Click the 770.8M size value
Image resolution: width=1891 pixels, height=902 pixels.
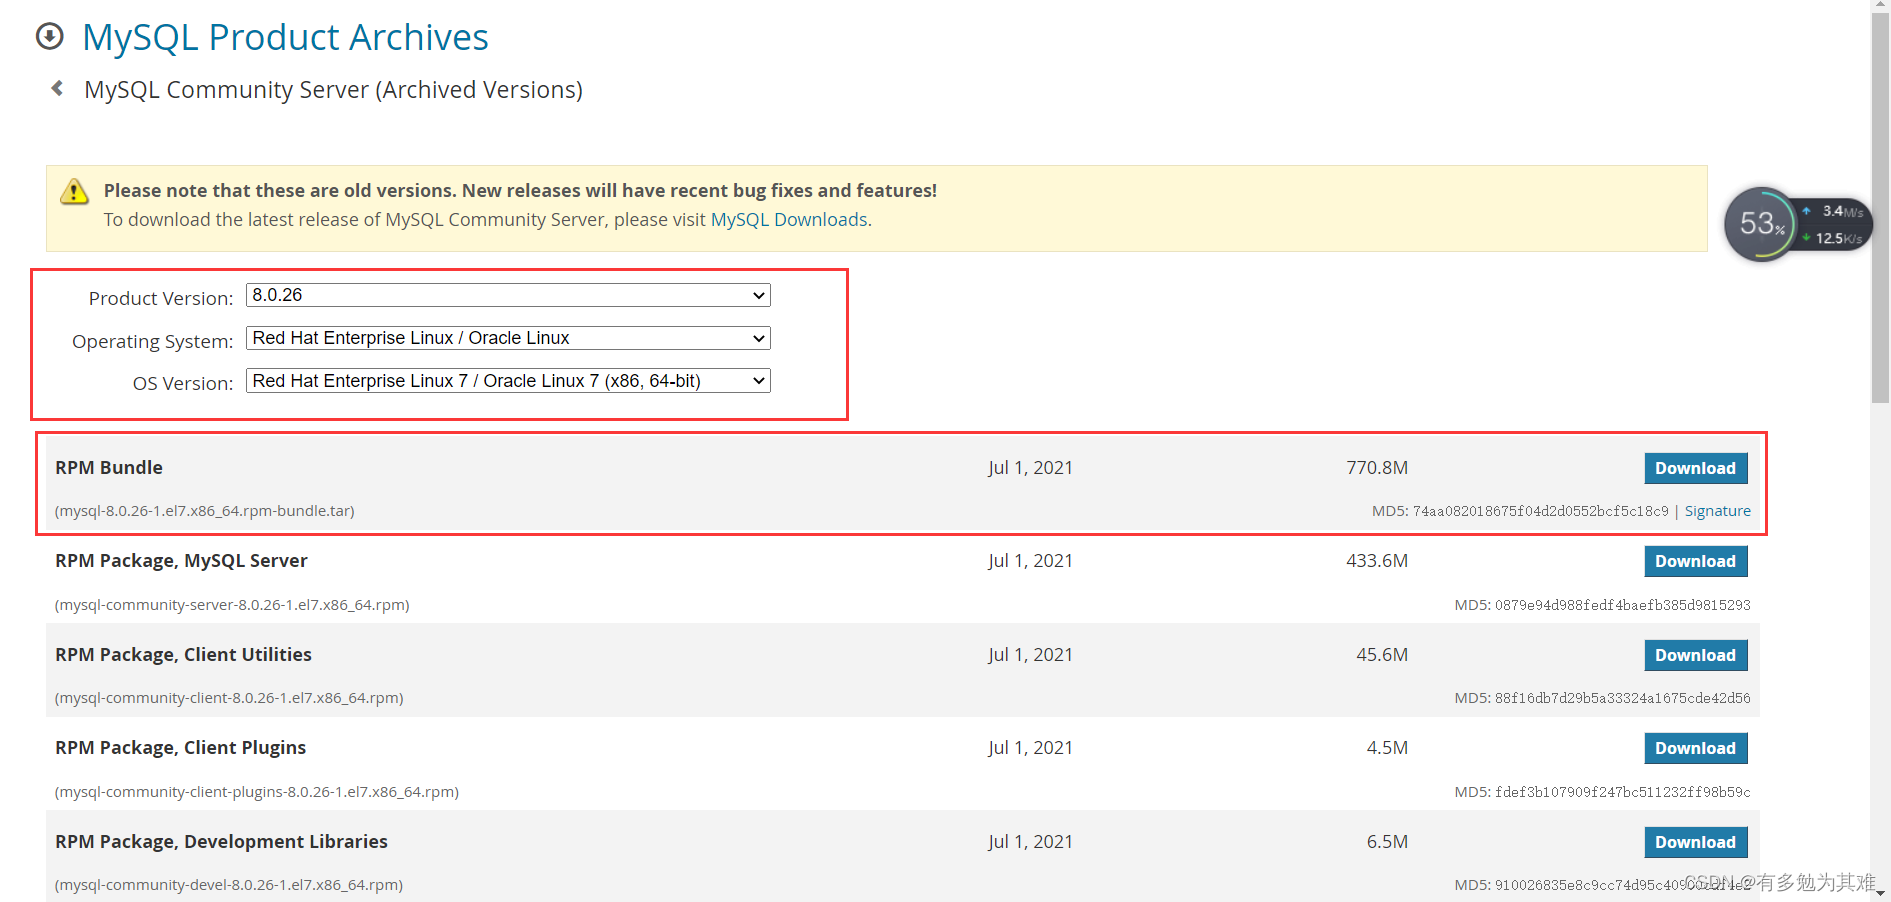[1377, 467]
